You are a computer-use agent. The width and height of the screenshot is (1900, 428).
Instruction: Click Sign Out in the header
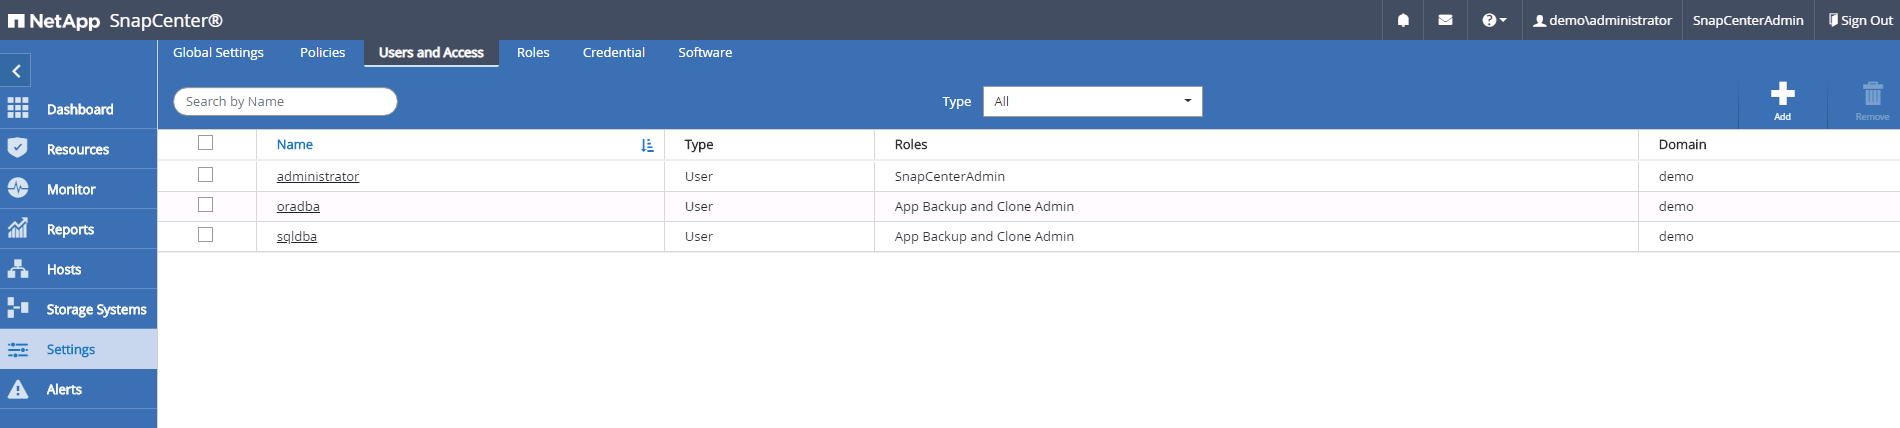(x=1860, y=20)
